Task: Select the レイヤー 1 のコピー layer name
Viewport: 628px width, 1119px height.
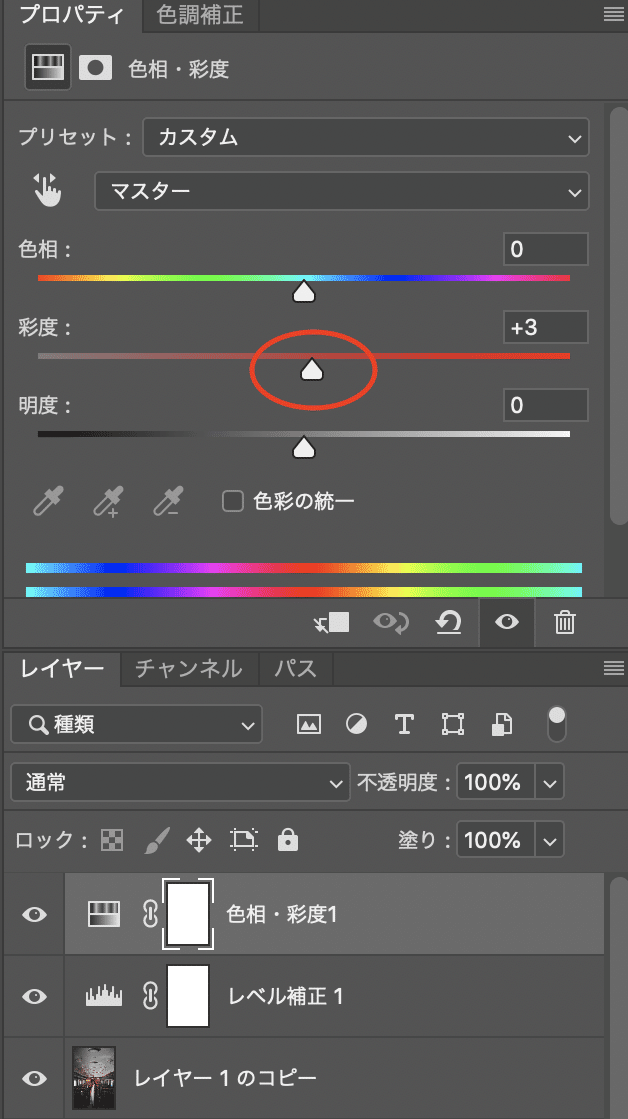Action: click(226, 1078)
